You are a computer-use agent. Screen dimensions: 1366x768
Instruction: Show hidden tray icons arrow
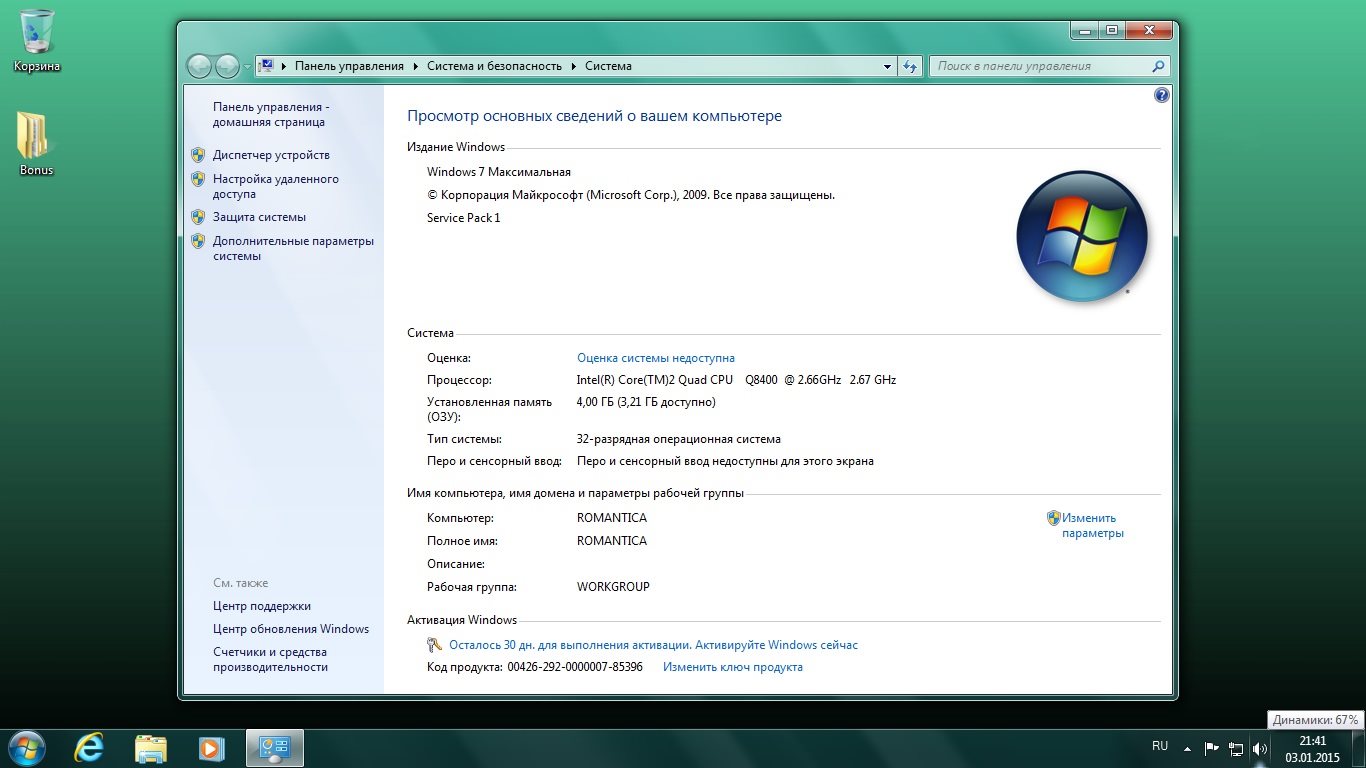1187,748
